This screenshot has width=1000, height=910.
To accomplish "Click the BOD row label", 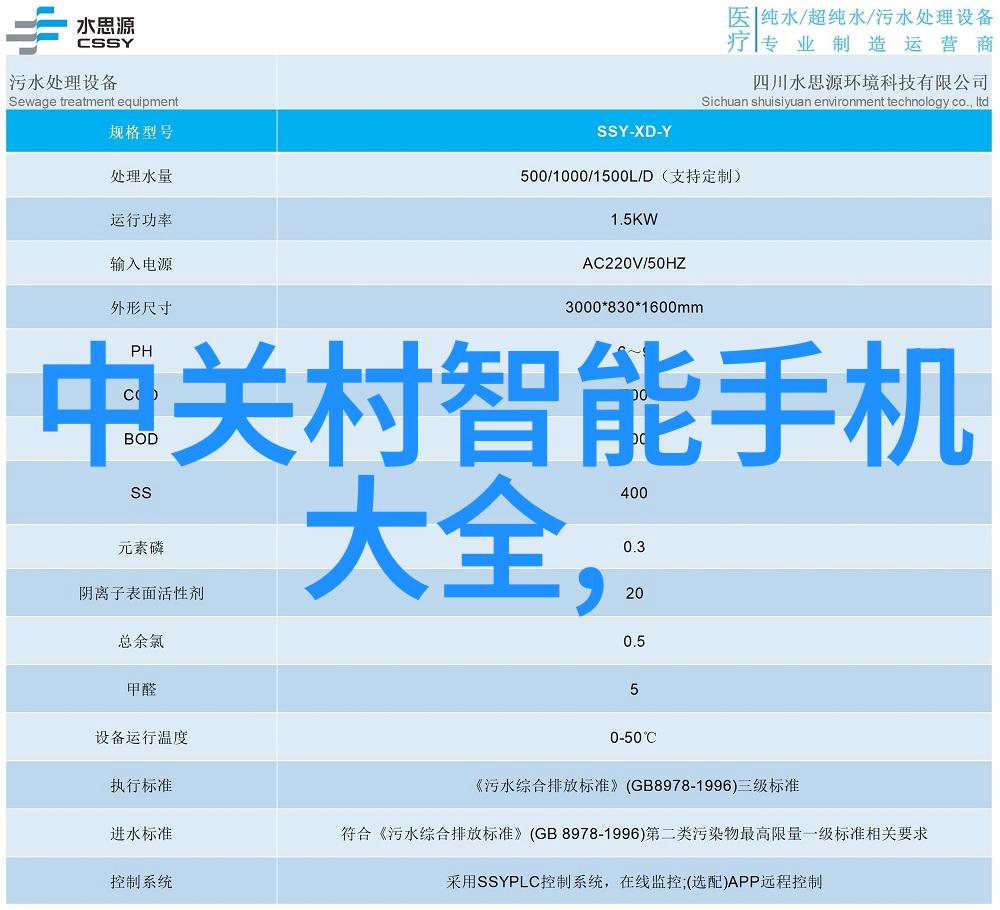I will pos(141,439).
